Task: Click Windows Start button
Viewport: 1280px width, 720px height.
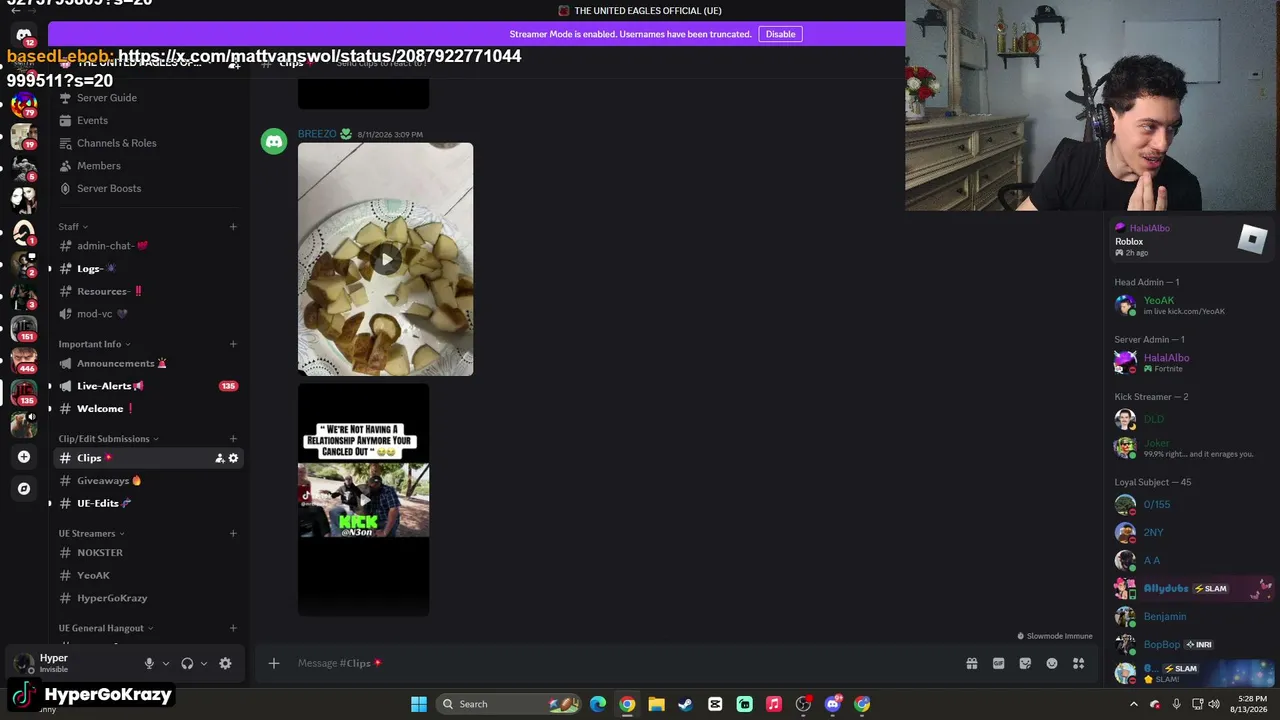Action: tap(419, 704)
